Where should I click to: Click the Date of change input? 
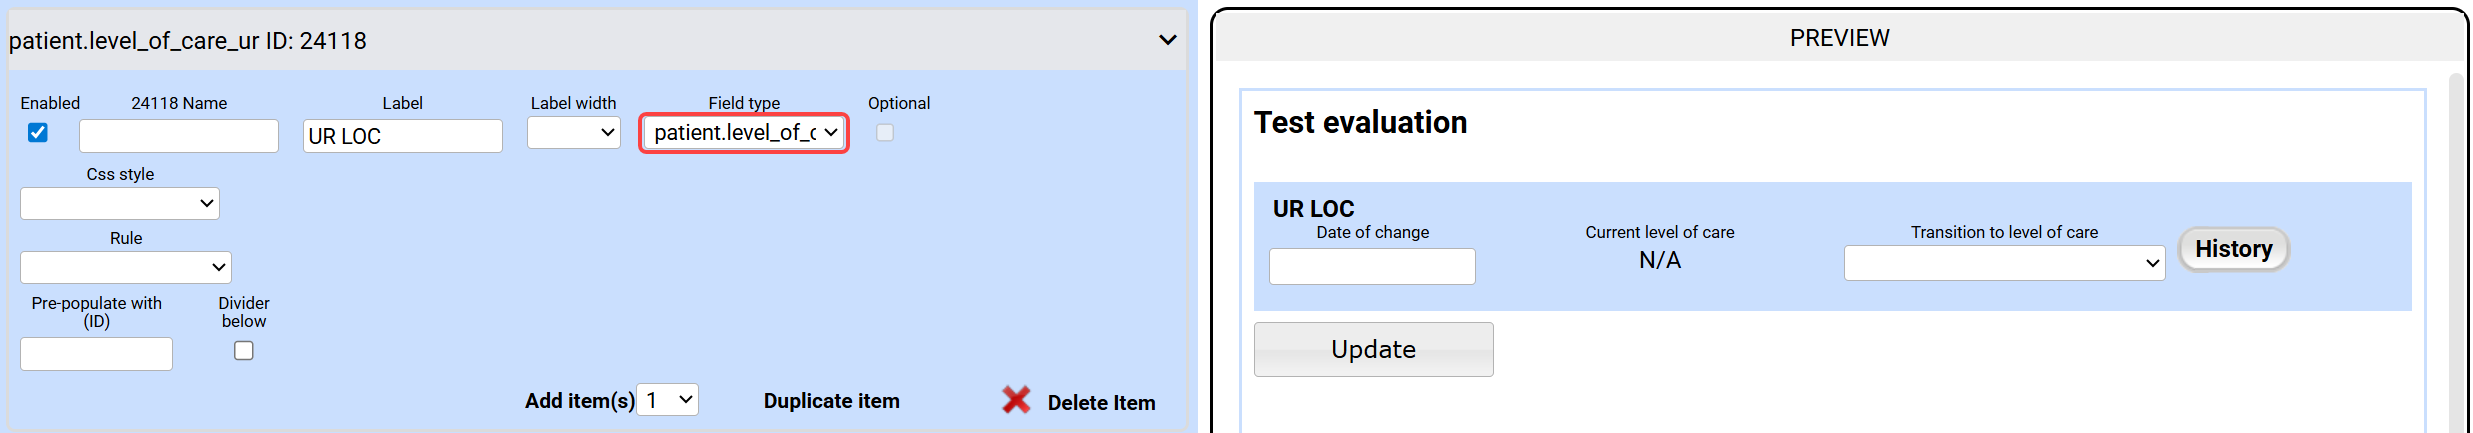[x=1372, y=267]
